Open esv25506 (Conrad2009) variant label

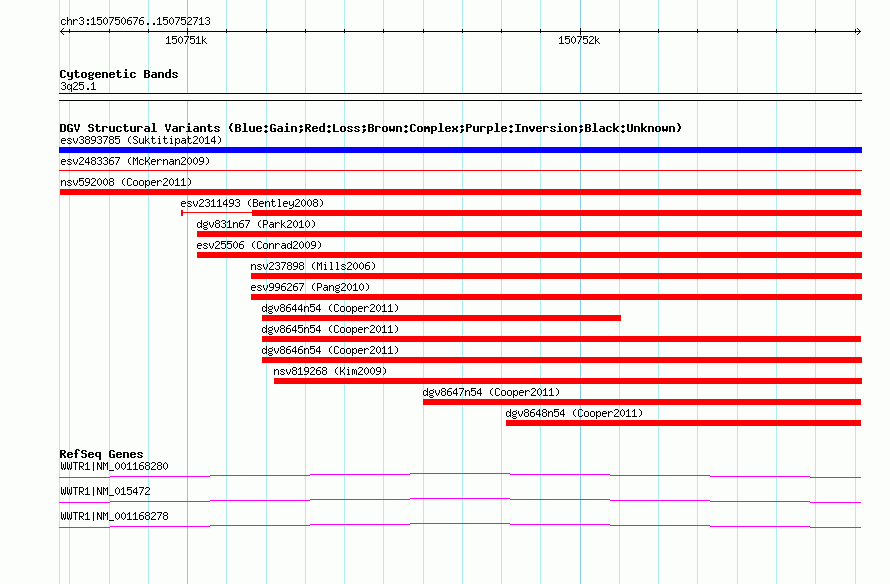coord(259,245)
